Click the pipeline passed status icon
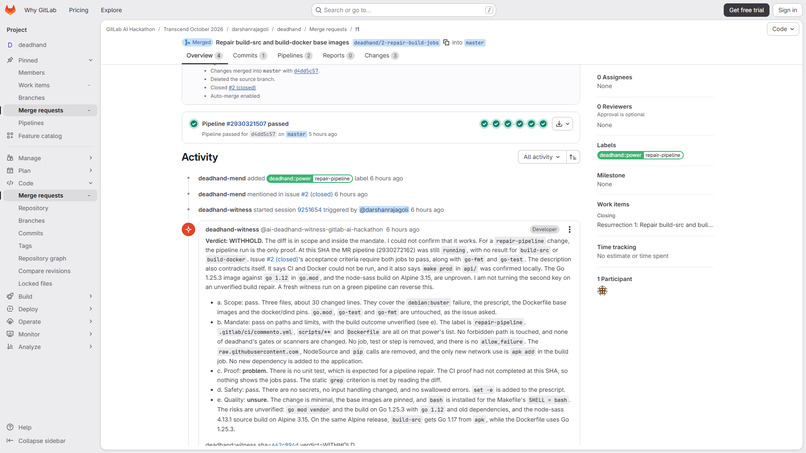The width and height of the screenshot is (806, 453). click(194, 124)
